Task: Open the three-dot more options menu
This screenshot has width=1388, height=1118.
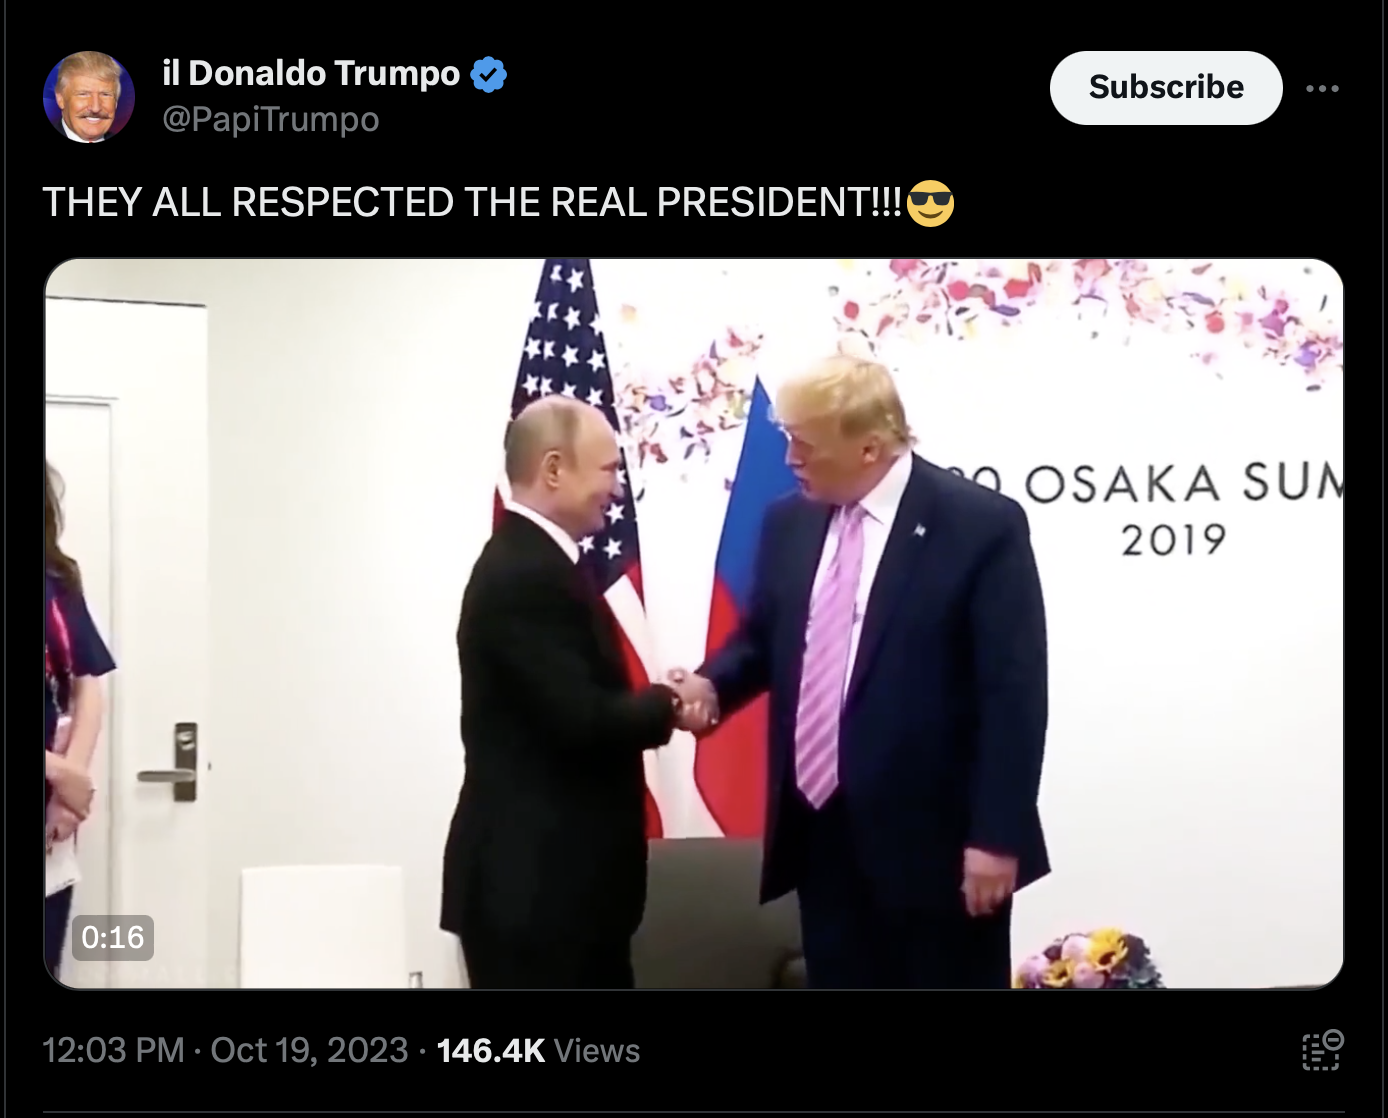Action: [1322, 89]
